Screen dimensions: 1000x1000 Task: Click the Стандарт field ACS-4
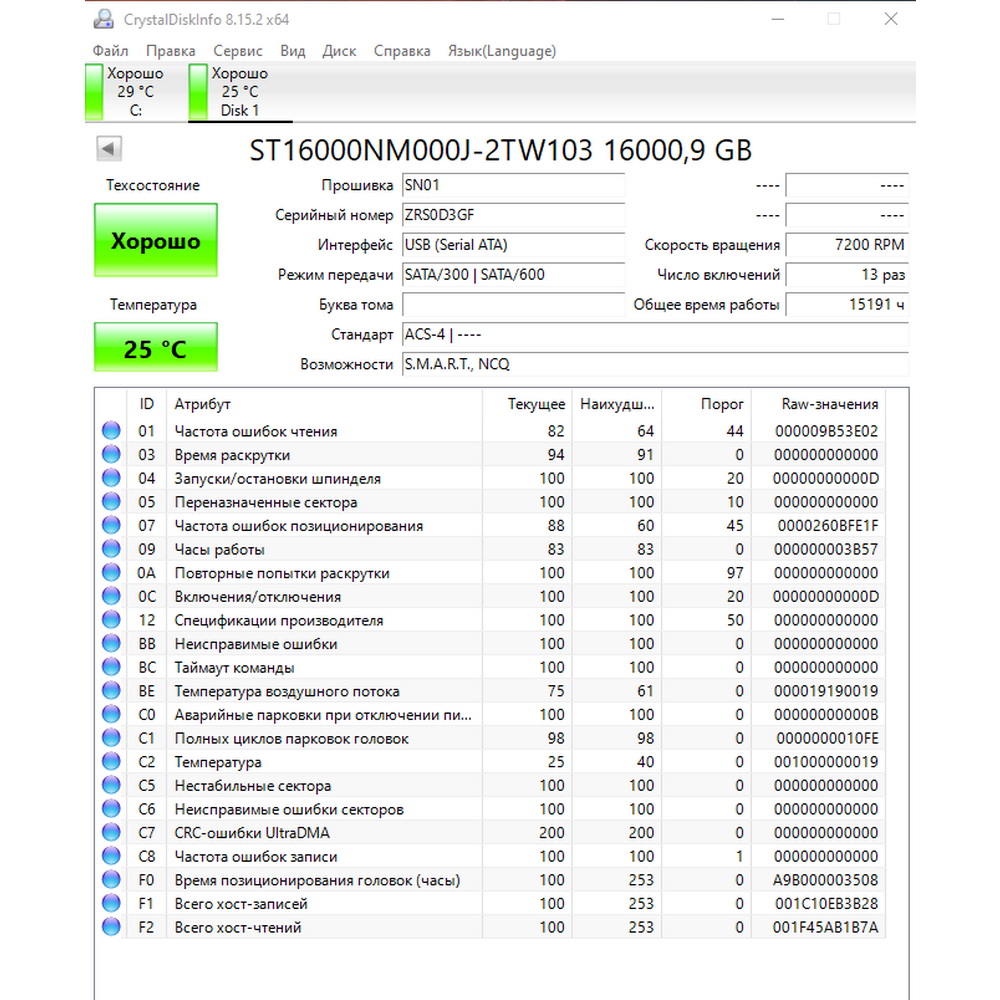[x=656, y=334]
